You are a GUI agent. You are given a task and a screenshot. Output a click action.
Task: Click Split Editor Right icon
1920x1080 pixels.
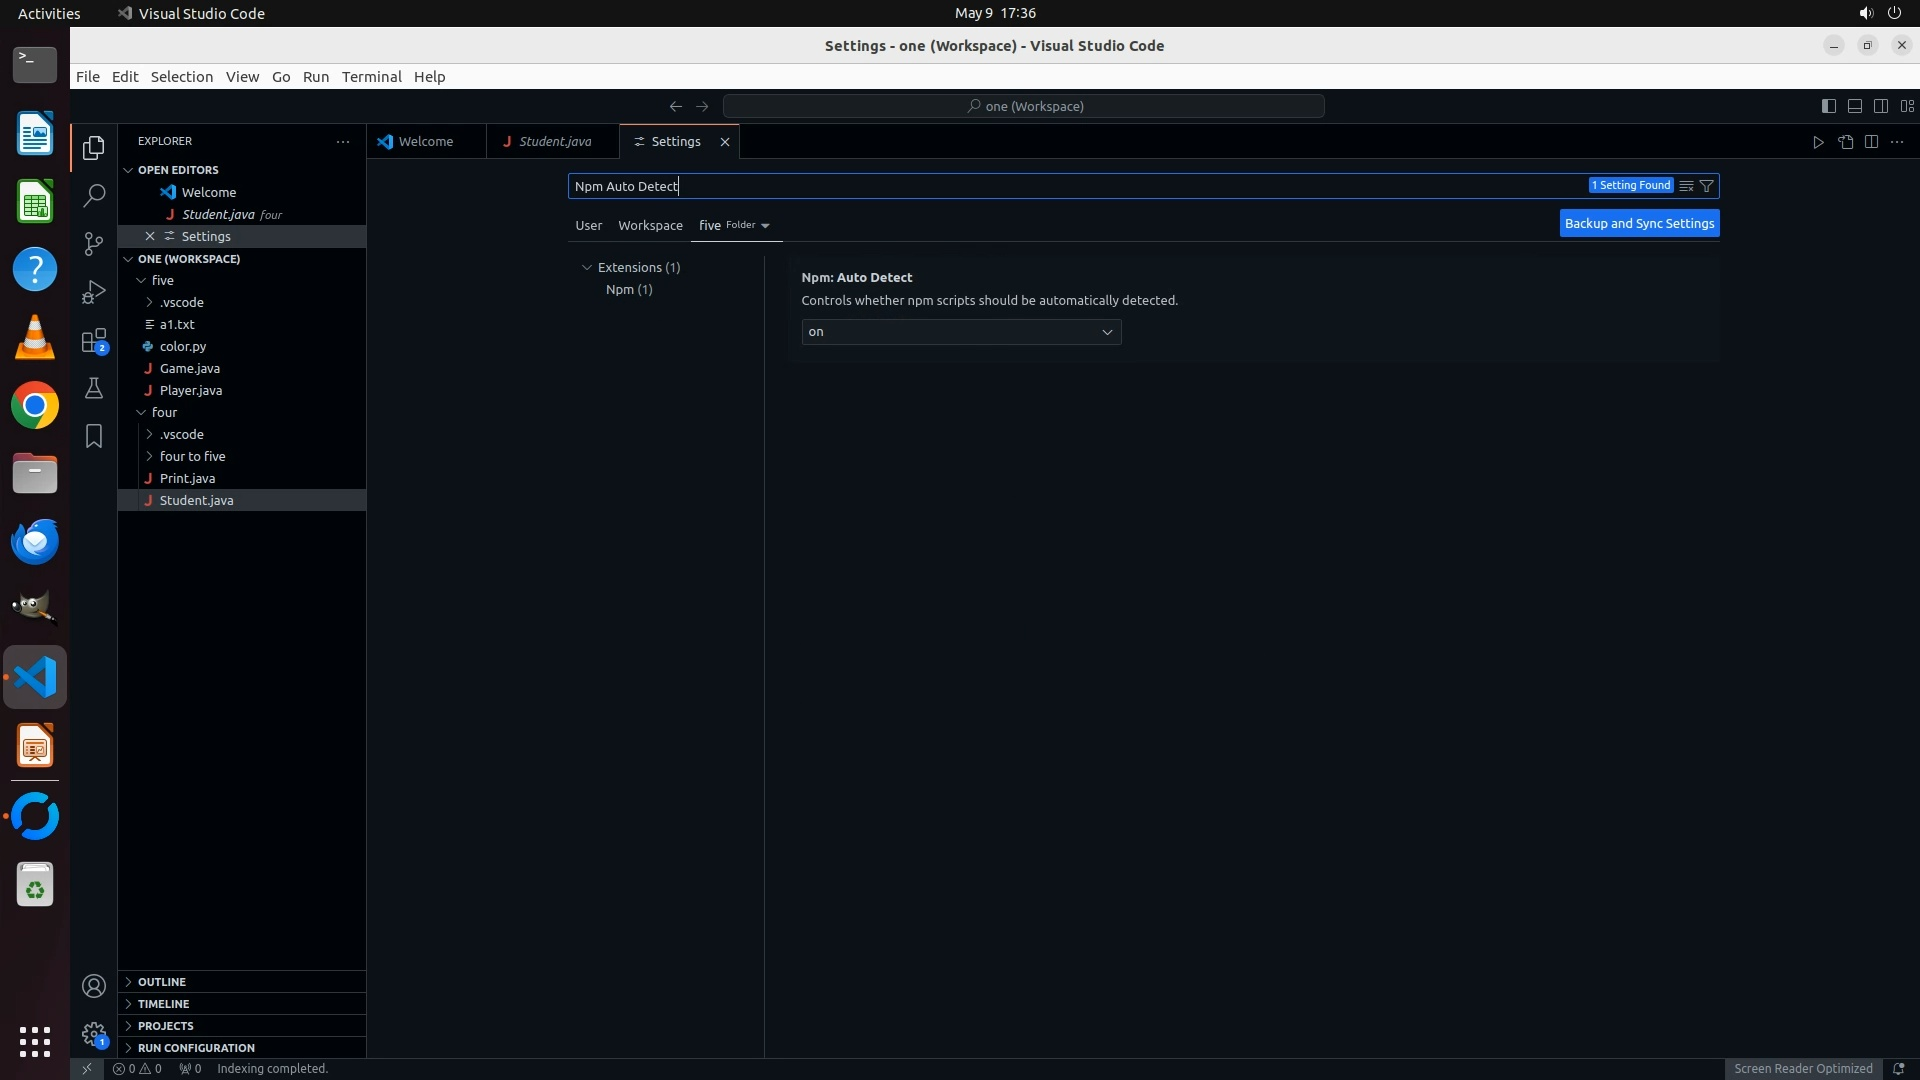pyautogui.click(x=1871, y=142)
